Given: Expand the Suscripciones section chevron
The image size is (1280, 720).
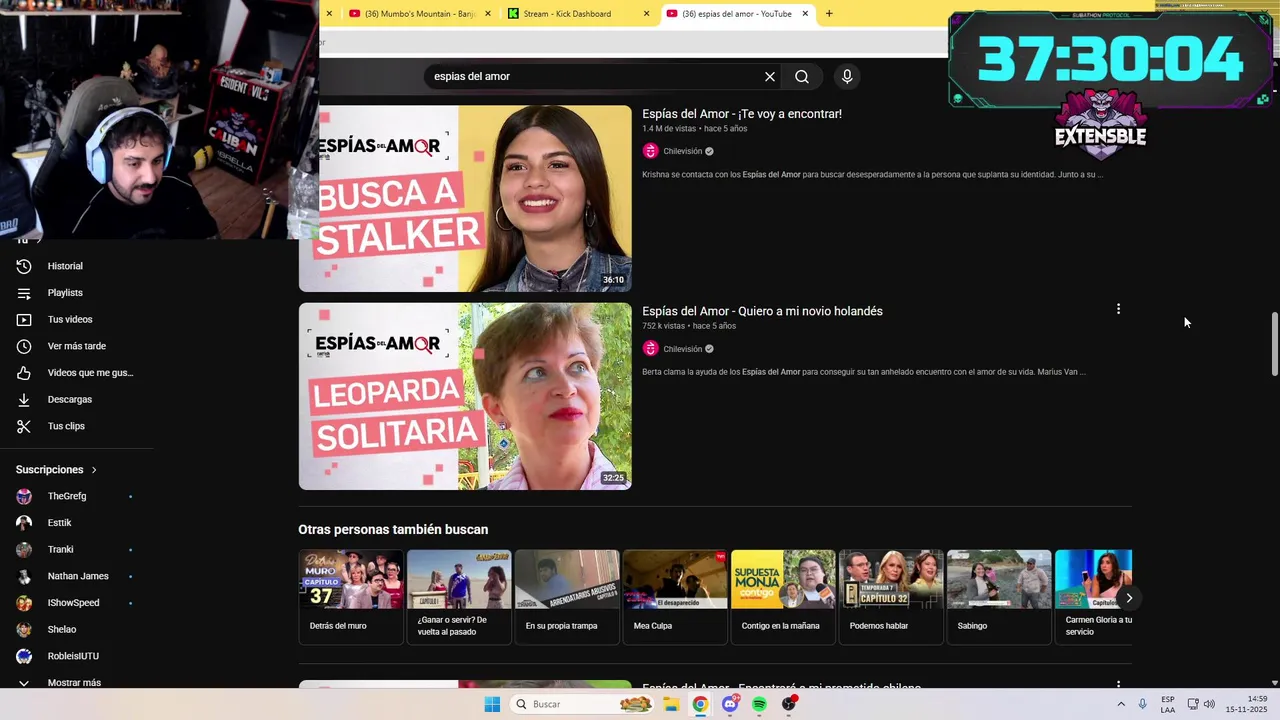Looking at the screenshot, I should tap(94, 470).
